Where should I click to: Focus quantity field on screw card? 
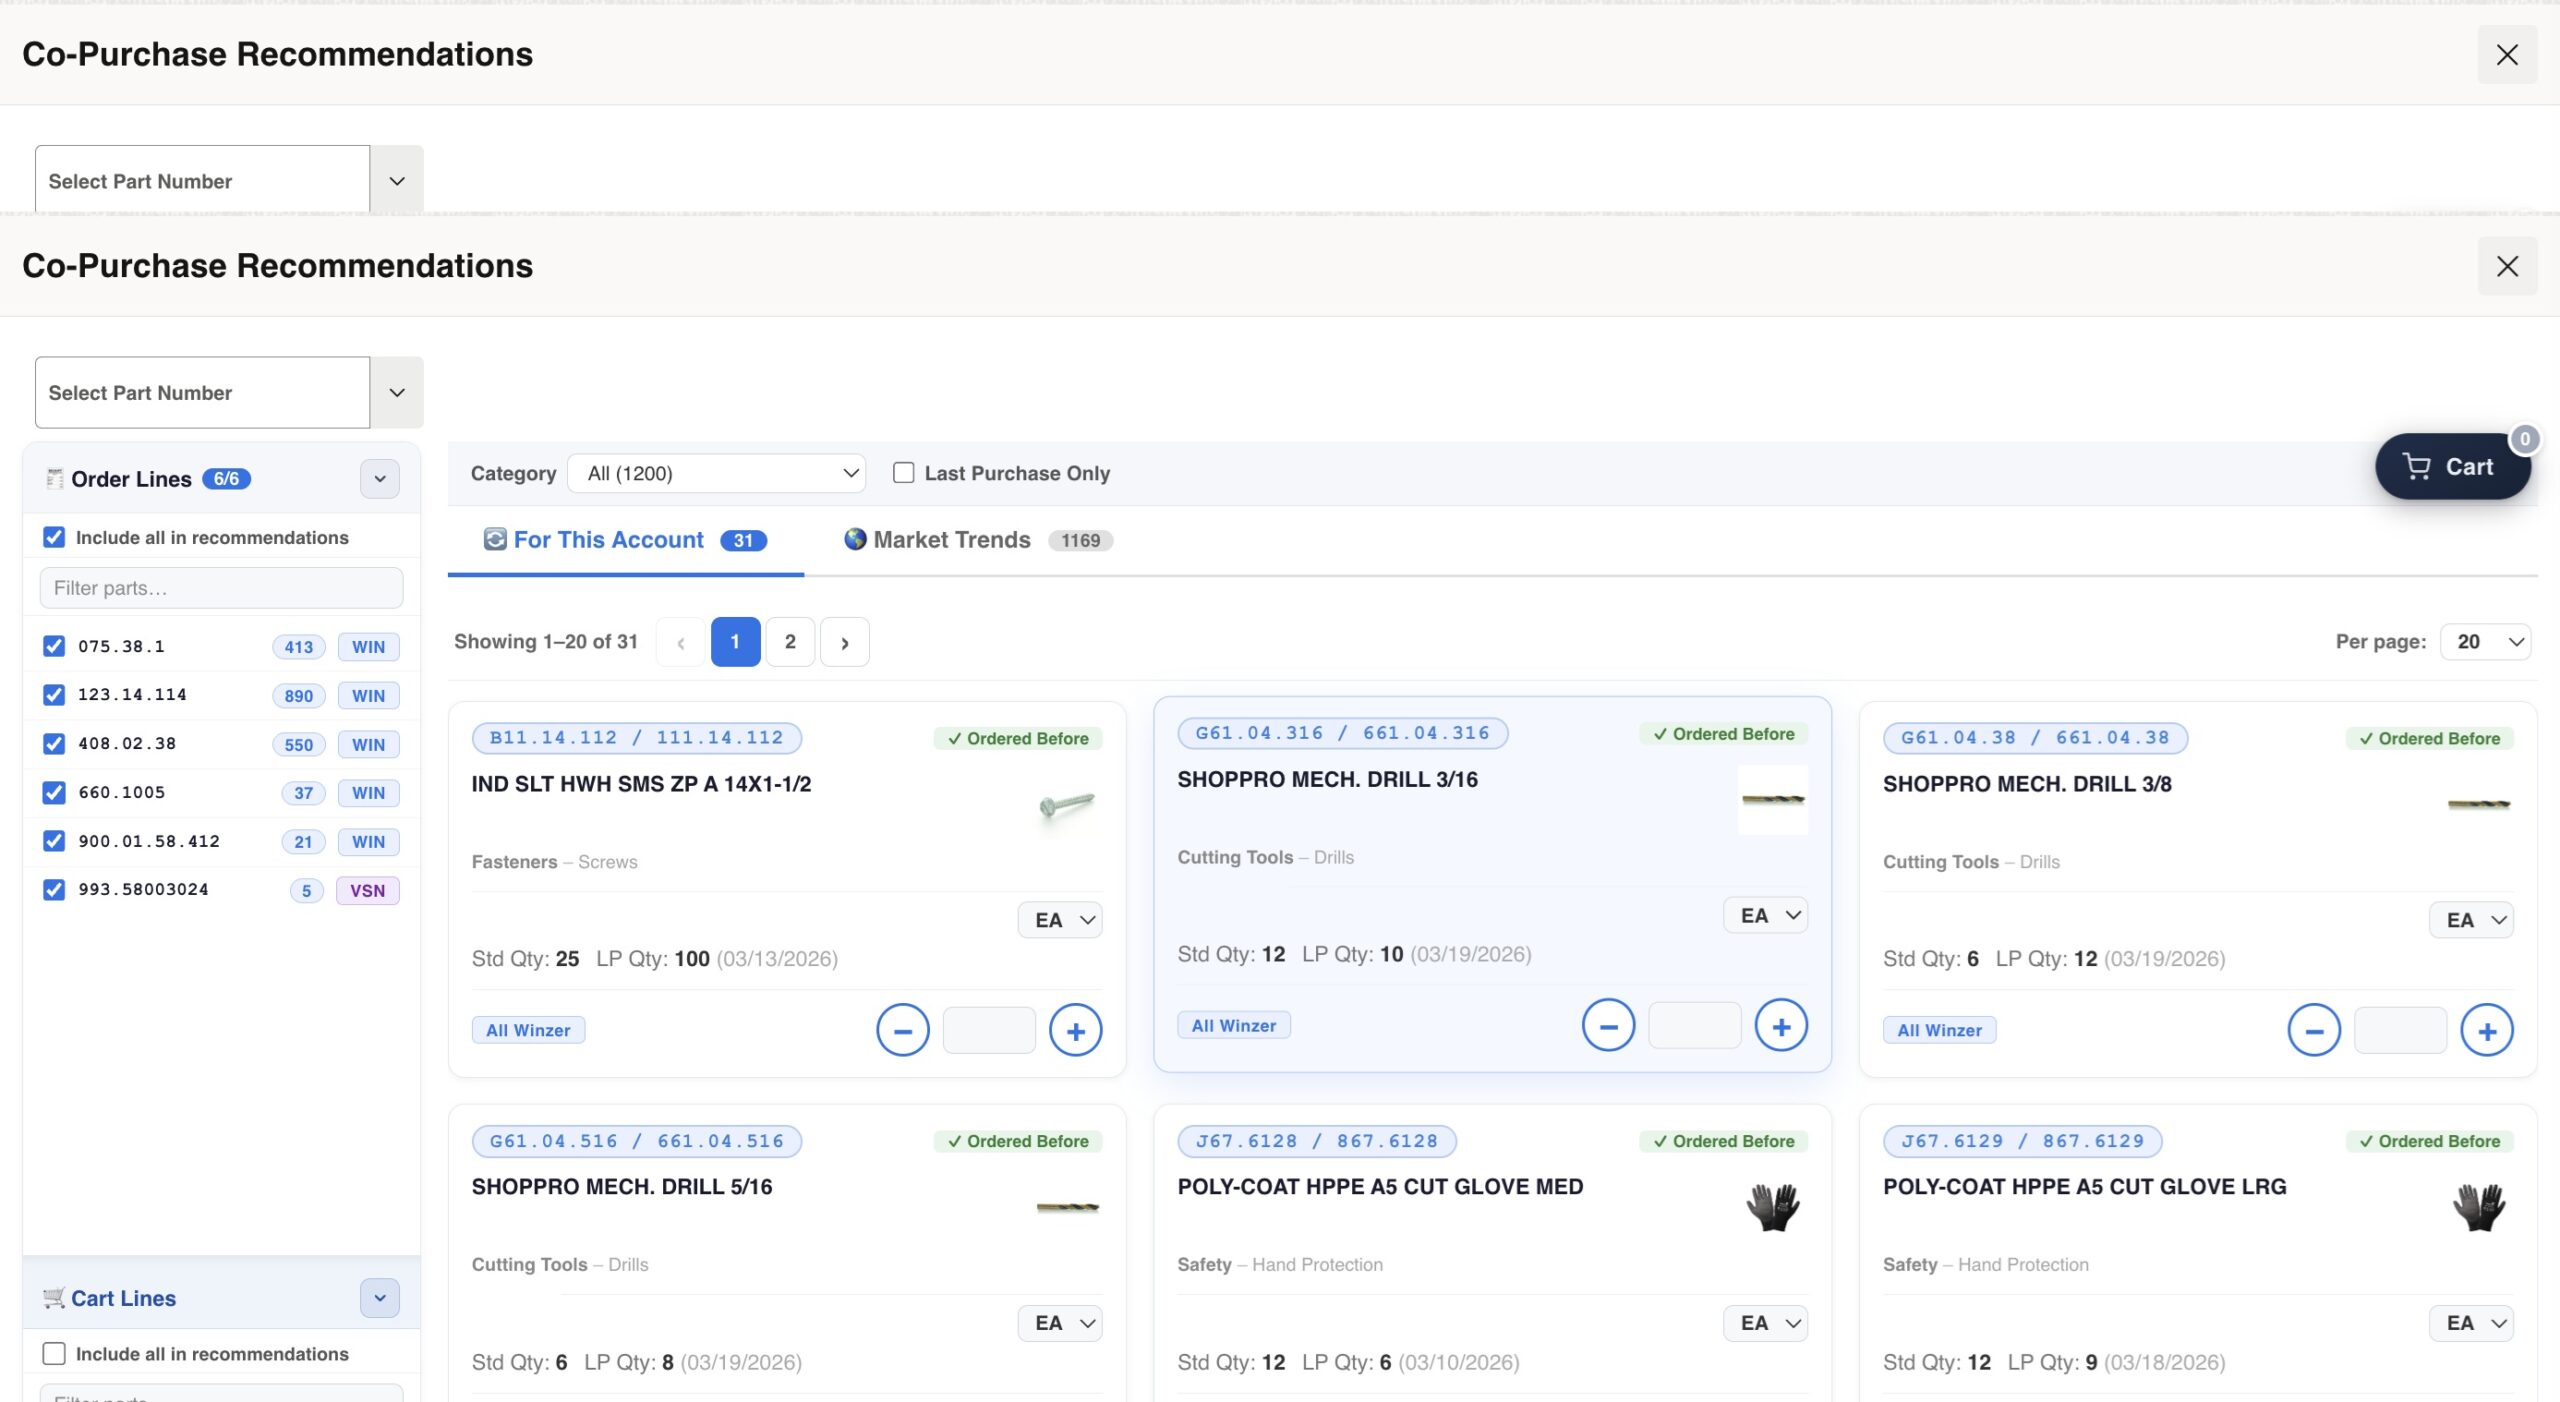click(989, 1030)
